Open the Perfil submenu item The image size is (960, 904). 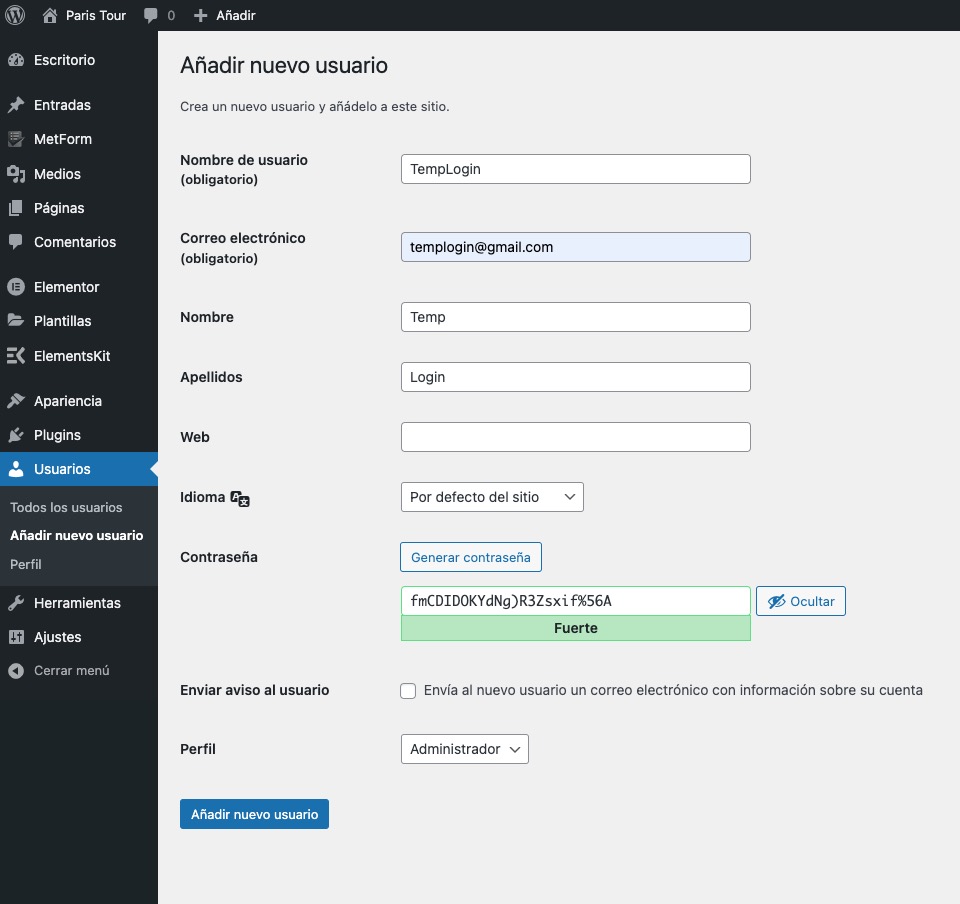pos(26,564)
